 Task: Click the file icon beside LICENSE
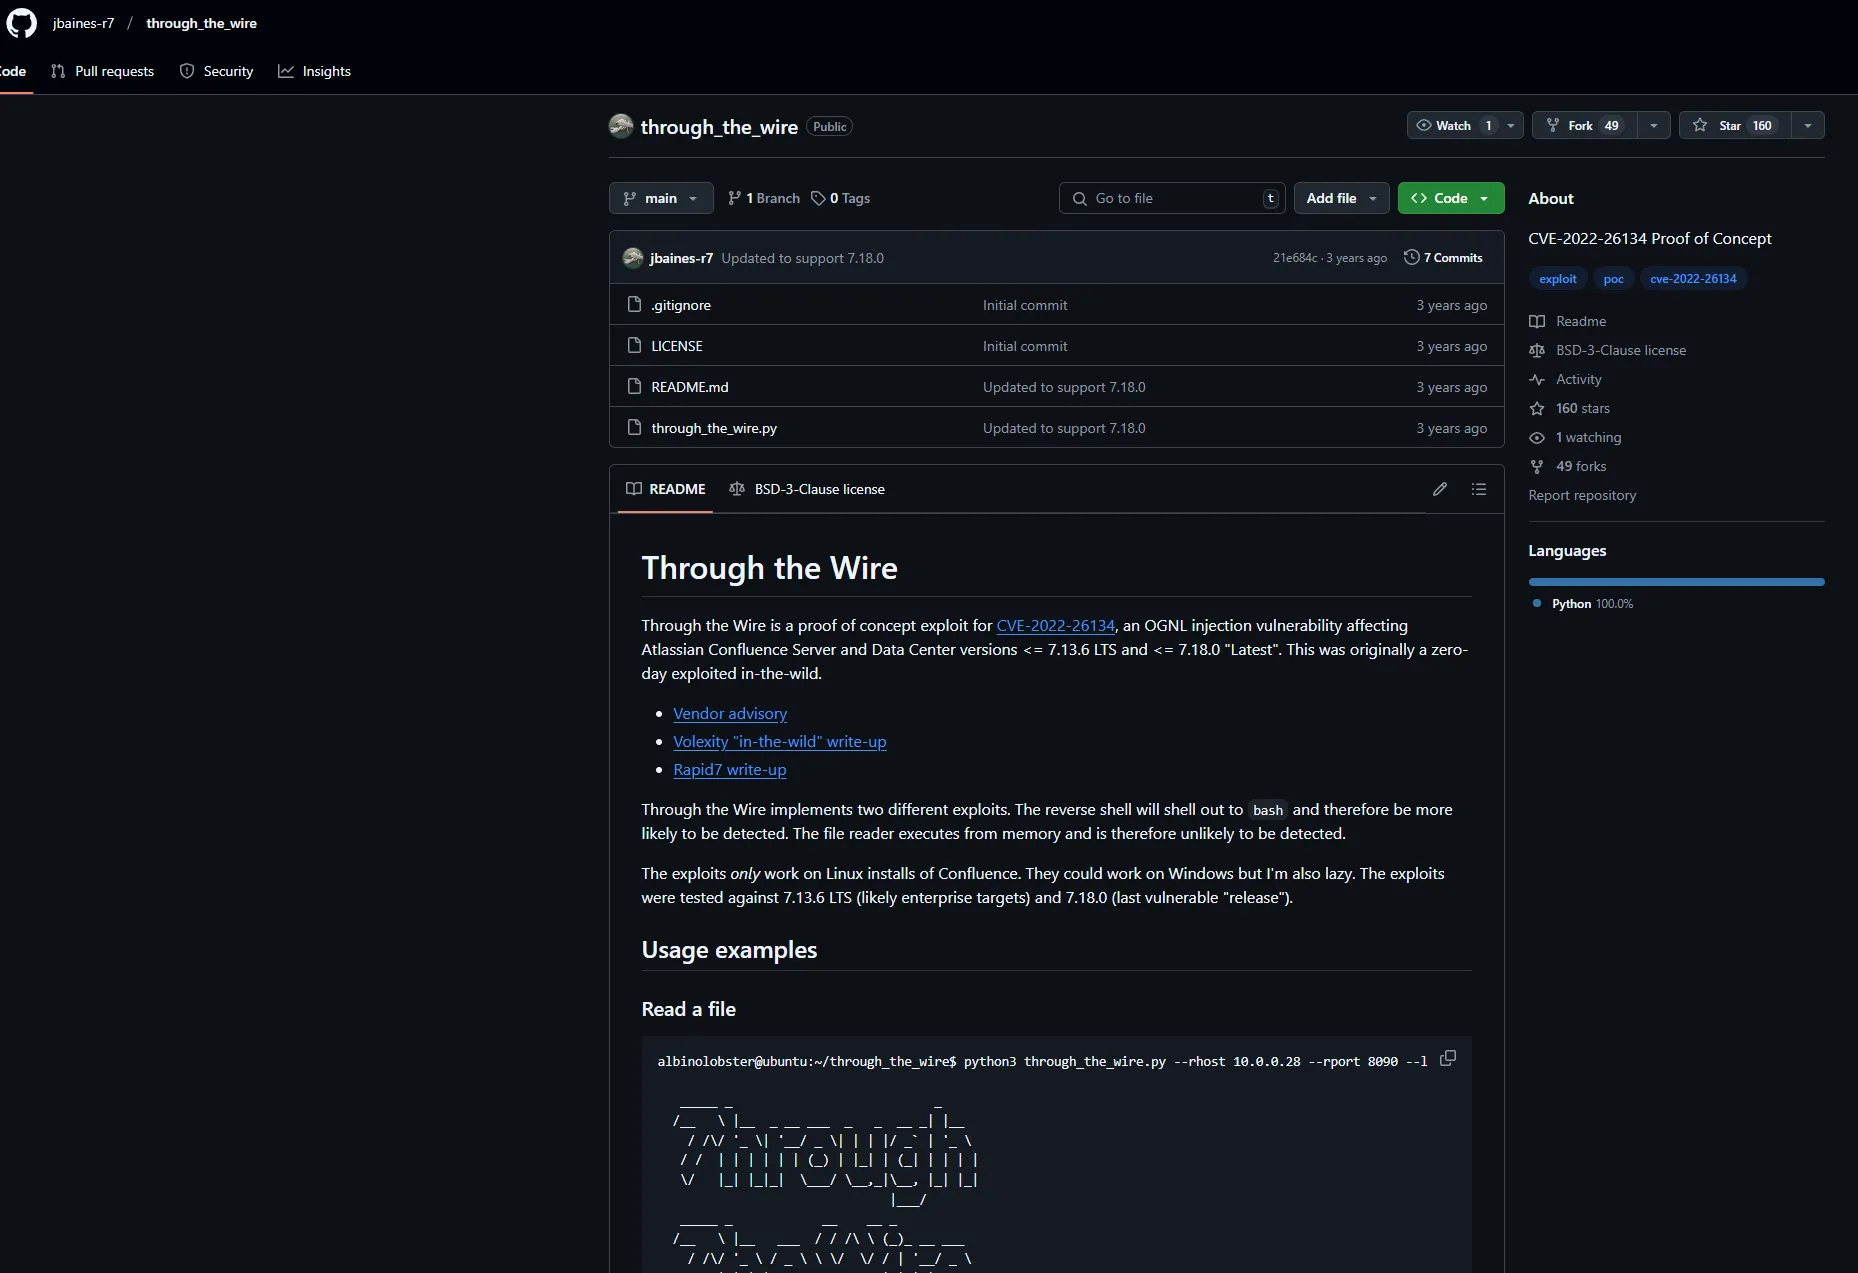tap(634, 345)
